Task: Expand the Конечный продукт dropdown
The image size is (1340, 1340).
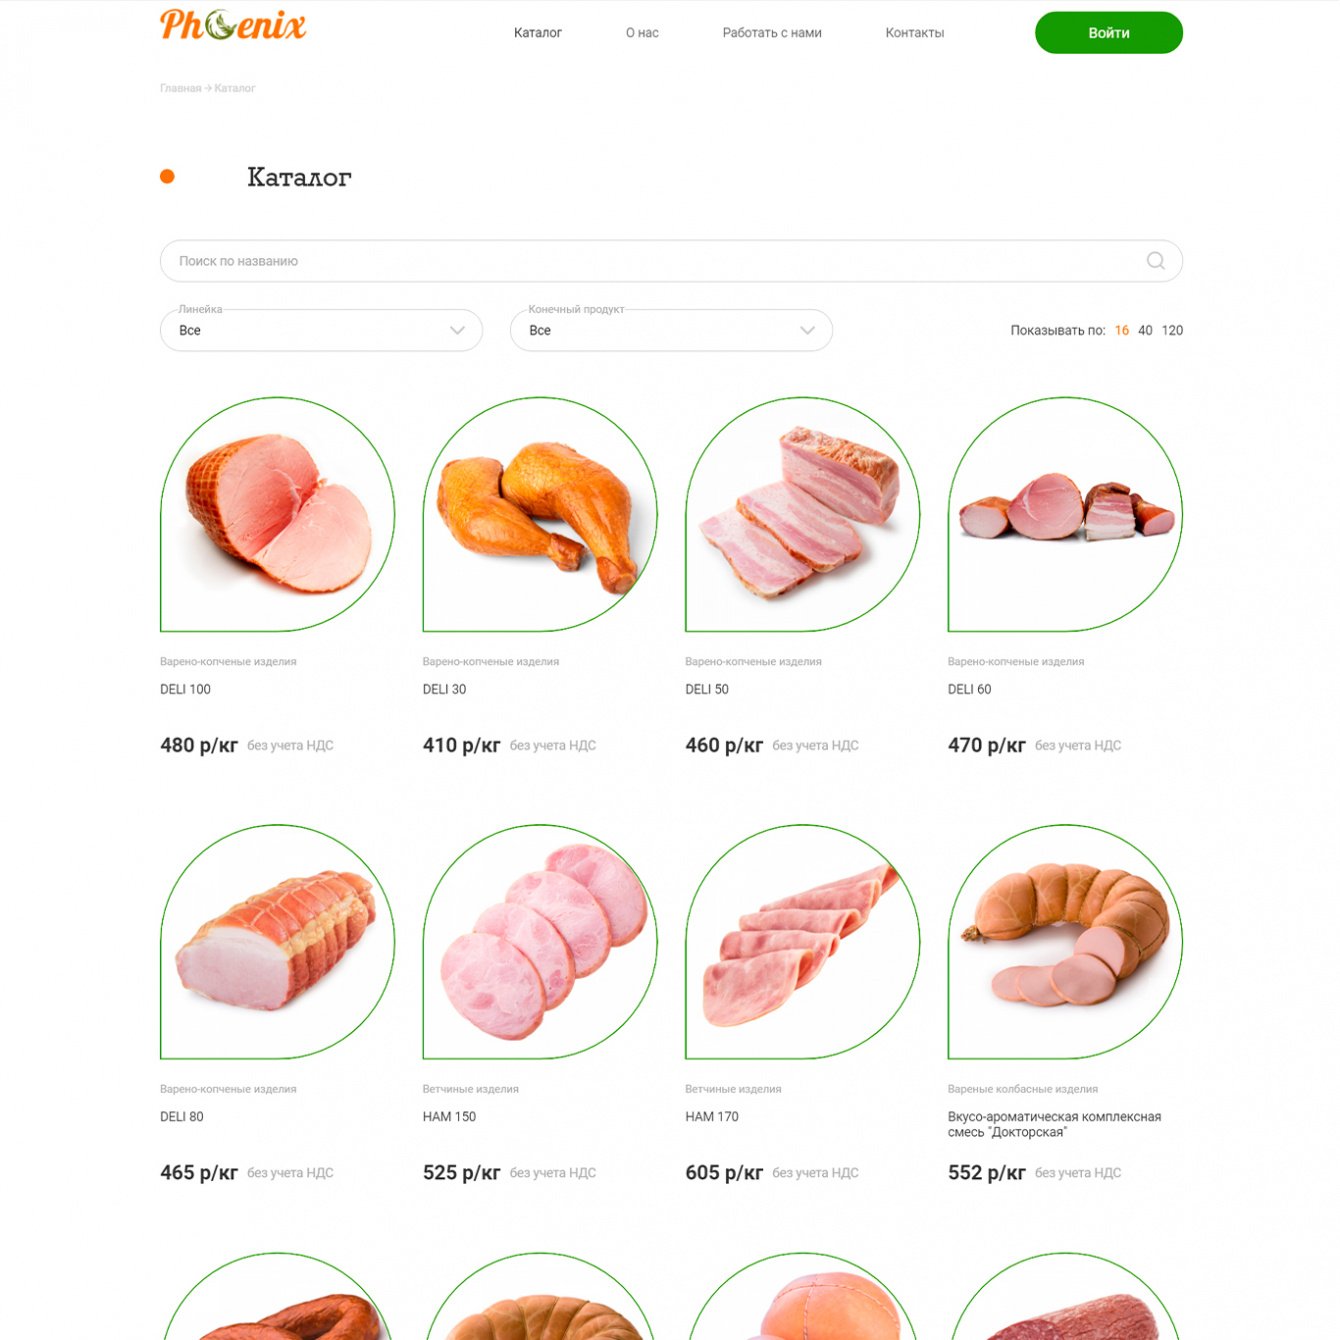Action: coord(671,330)
